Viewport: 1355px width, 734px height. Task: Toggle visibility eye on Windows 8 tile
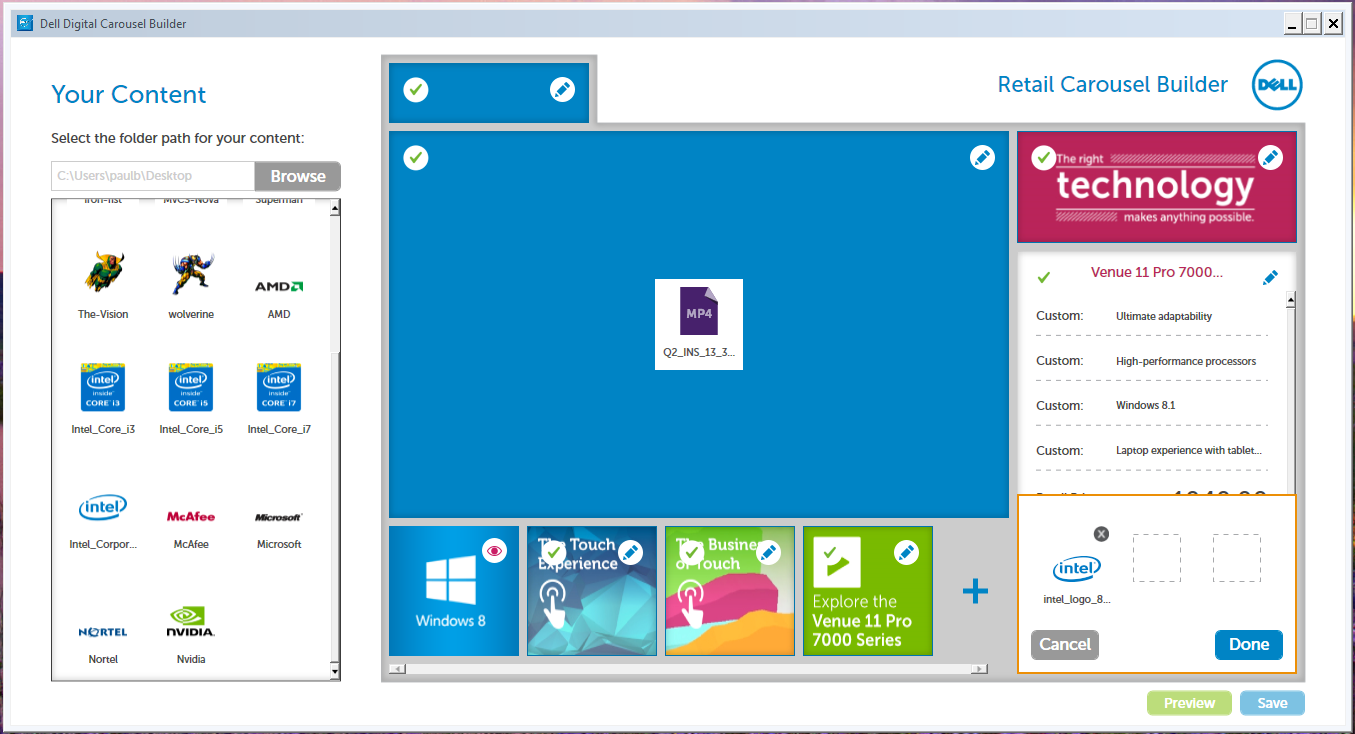[494, 550]
